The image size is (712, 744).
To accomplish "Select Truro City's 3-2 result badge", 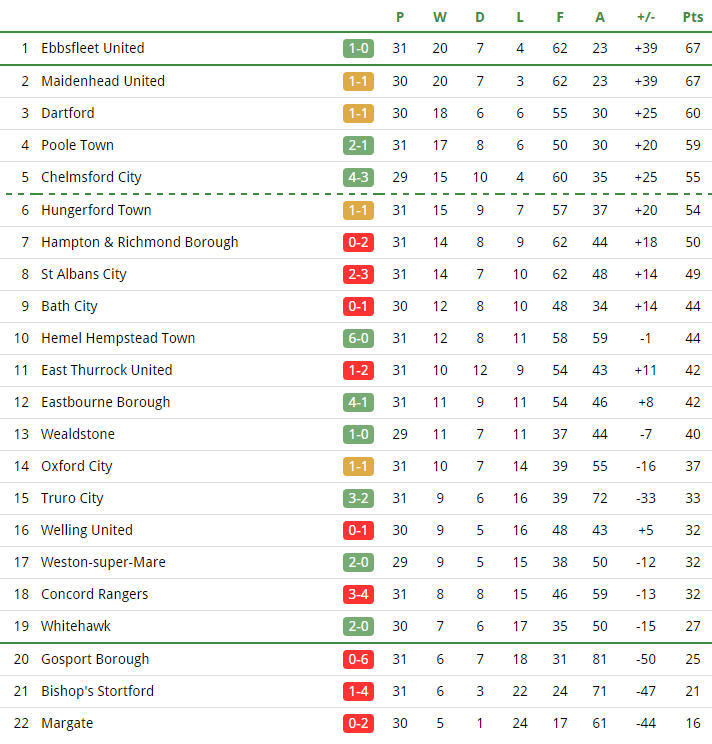I will (358, 498).
